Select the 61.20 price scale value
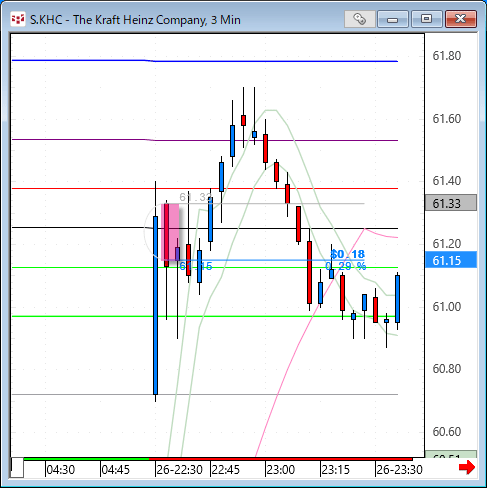Image resolution: width=487 pixels, height=488 pixels. pyautogui.click(x=446, y=244)
